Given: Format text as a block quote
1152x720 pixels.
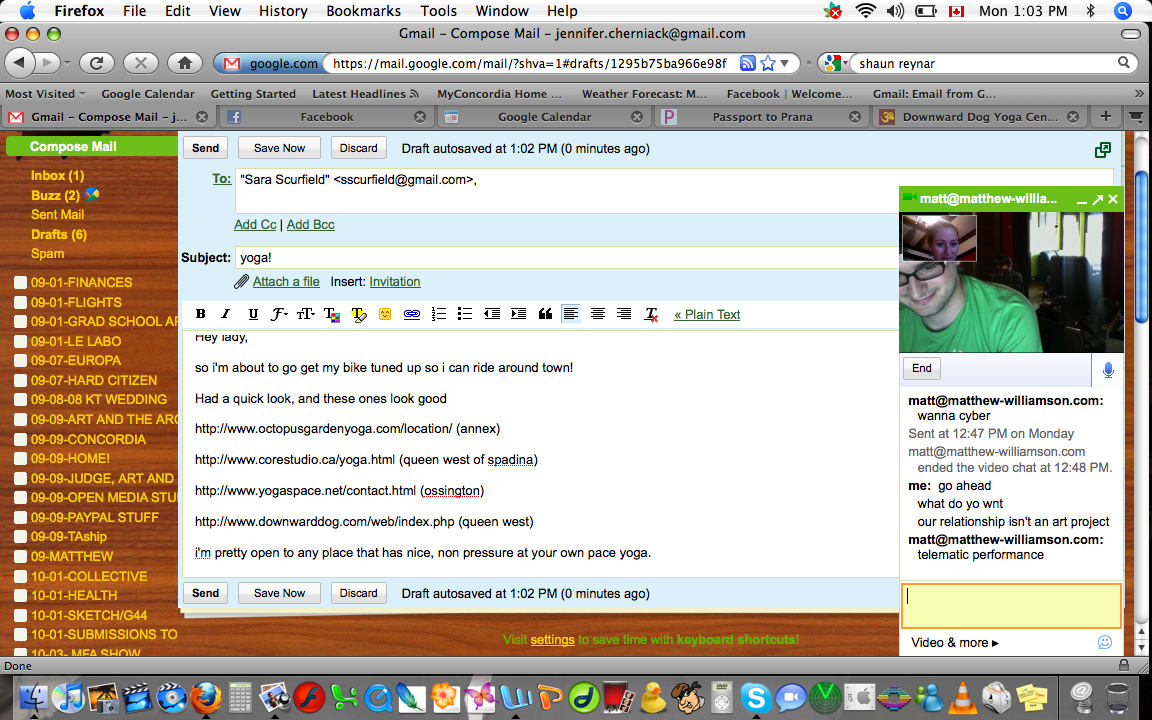Looking at the screenshot, I should pos(545,314).
